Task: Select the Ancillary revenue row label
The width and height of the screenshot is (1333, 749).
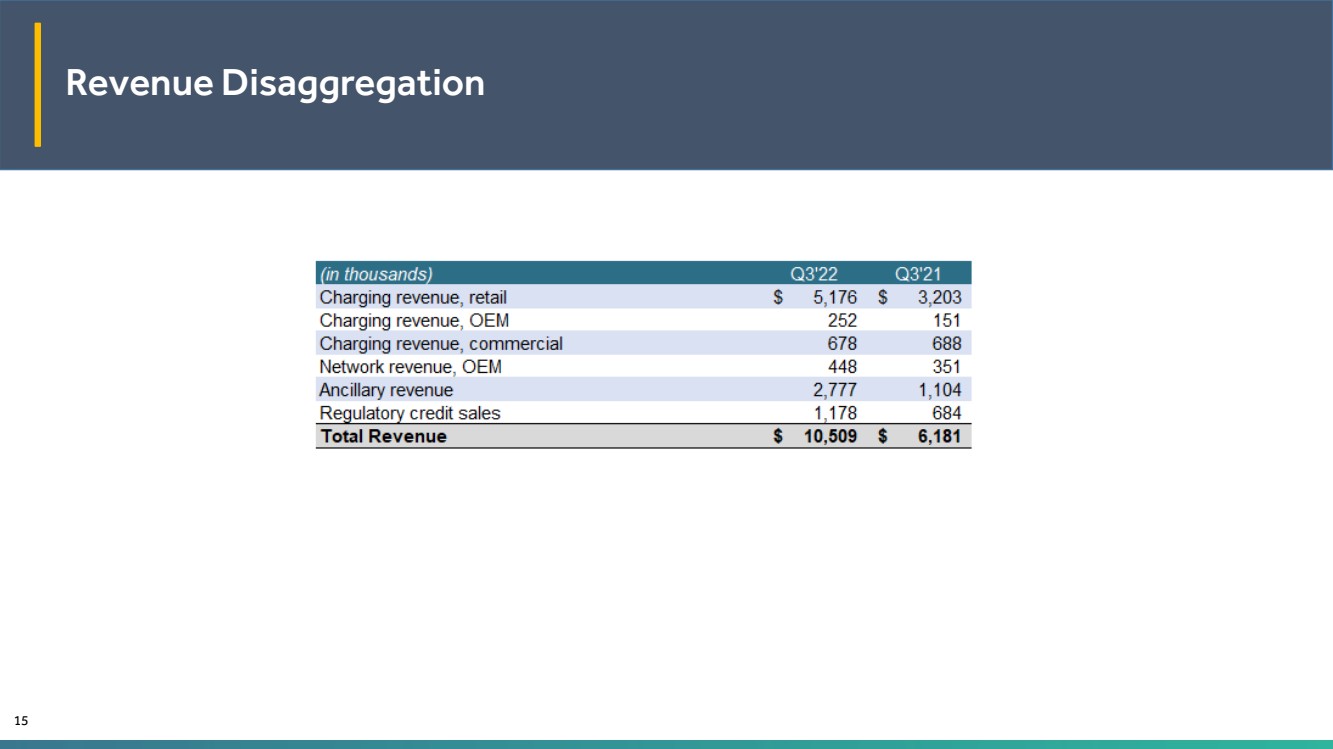Action: click(386, 390)
